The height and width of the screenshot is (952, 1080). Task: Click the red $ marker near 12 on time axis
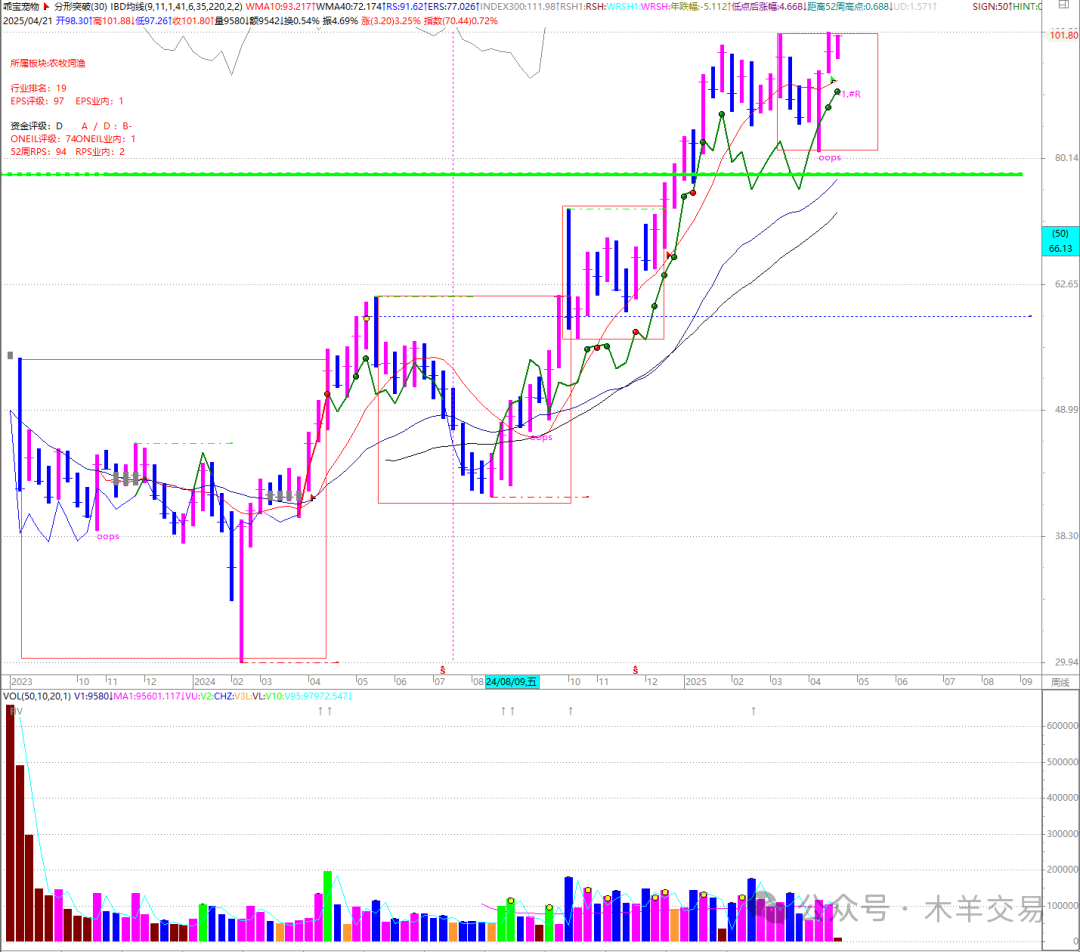(635, 670)
